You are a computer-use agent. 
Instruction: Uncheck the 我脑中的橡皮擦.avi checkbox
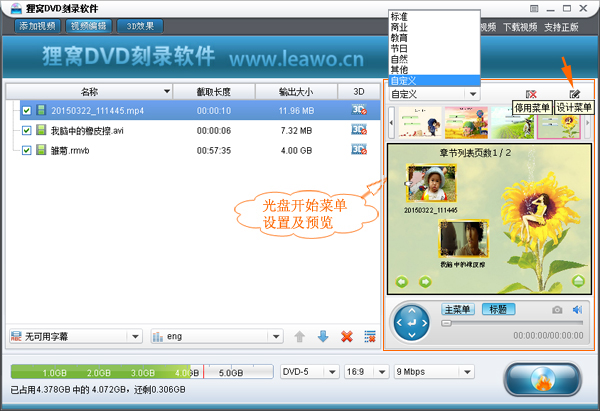click(26, 130)
